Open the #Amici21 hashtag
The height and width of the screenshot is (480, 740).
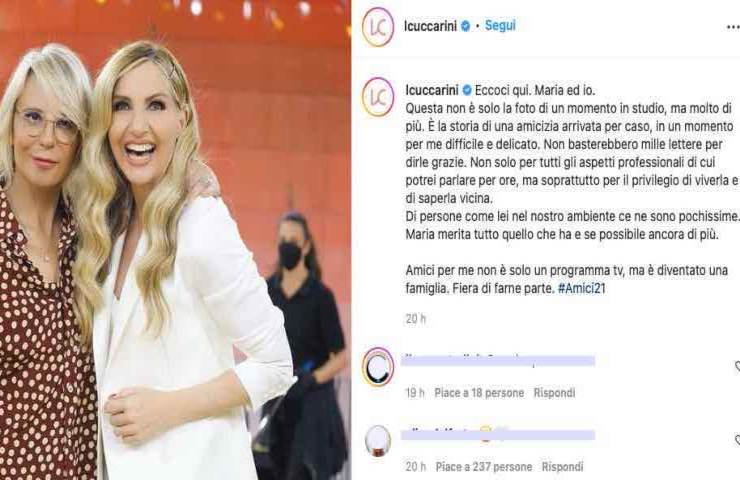pos(581,288)
